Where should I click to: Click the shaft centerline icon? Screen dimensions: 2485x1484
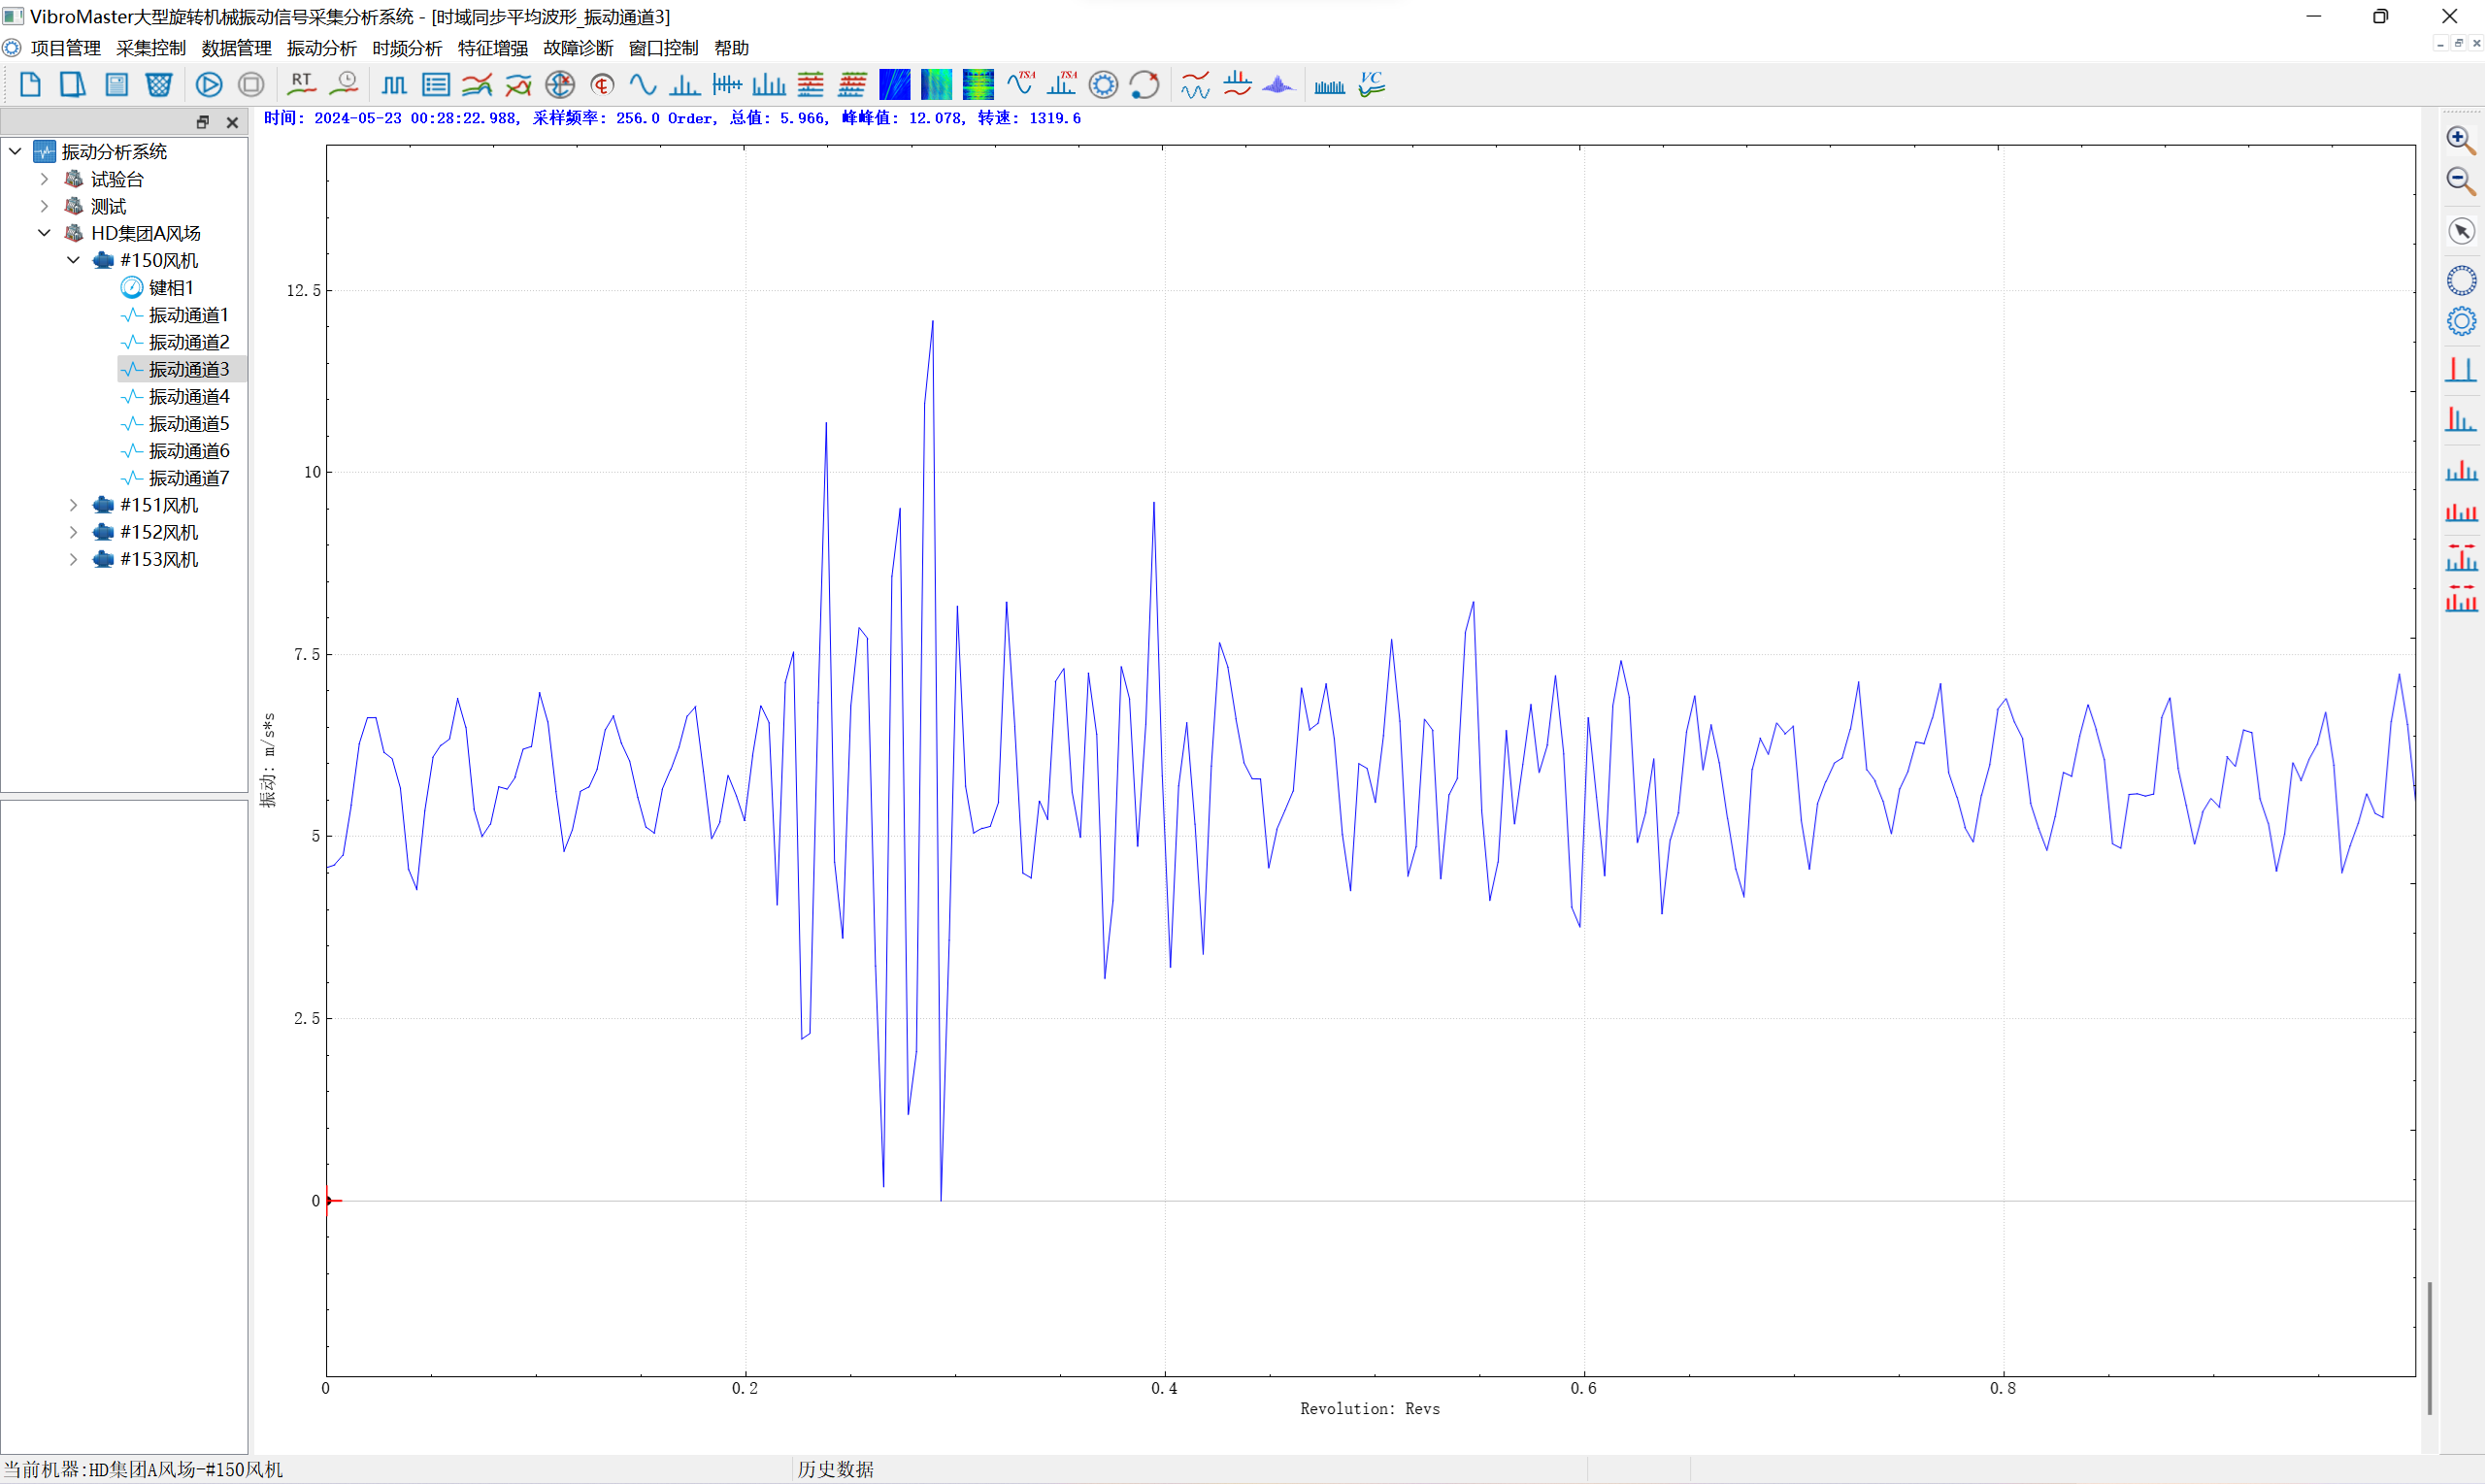(602, 85)
